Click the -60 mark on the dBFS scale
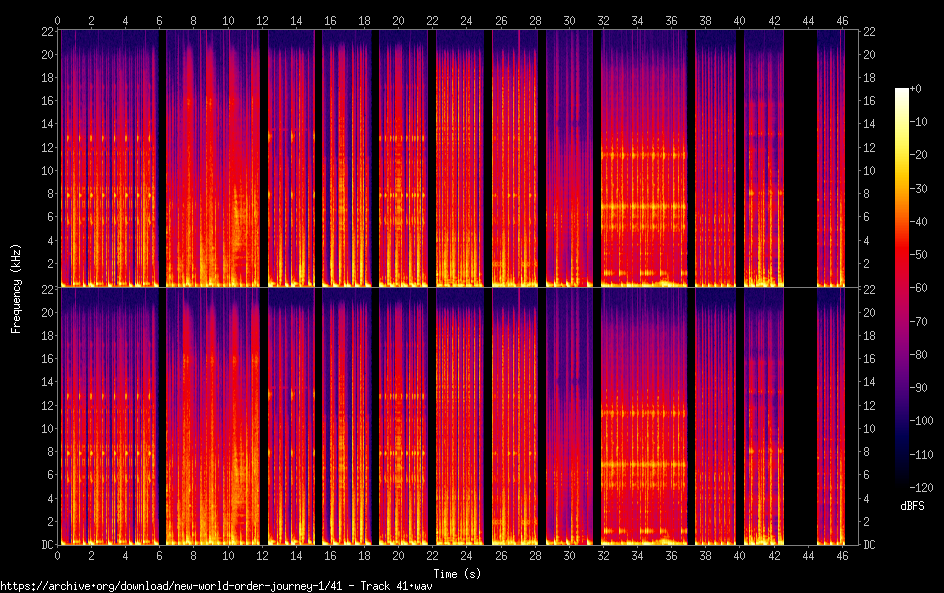The image size is (944, 593). (916, 288)
